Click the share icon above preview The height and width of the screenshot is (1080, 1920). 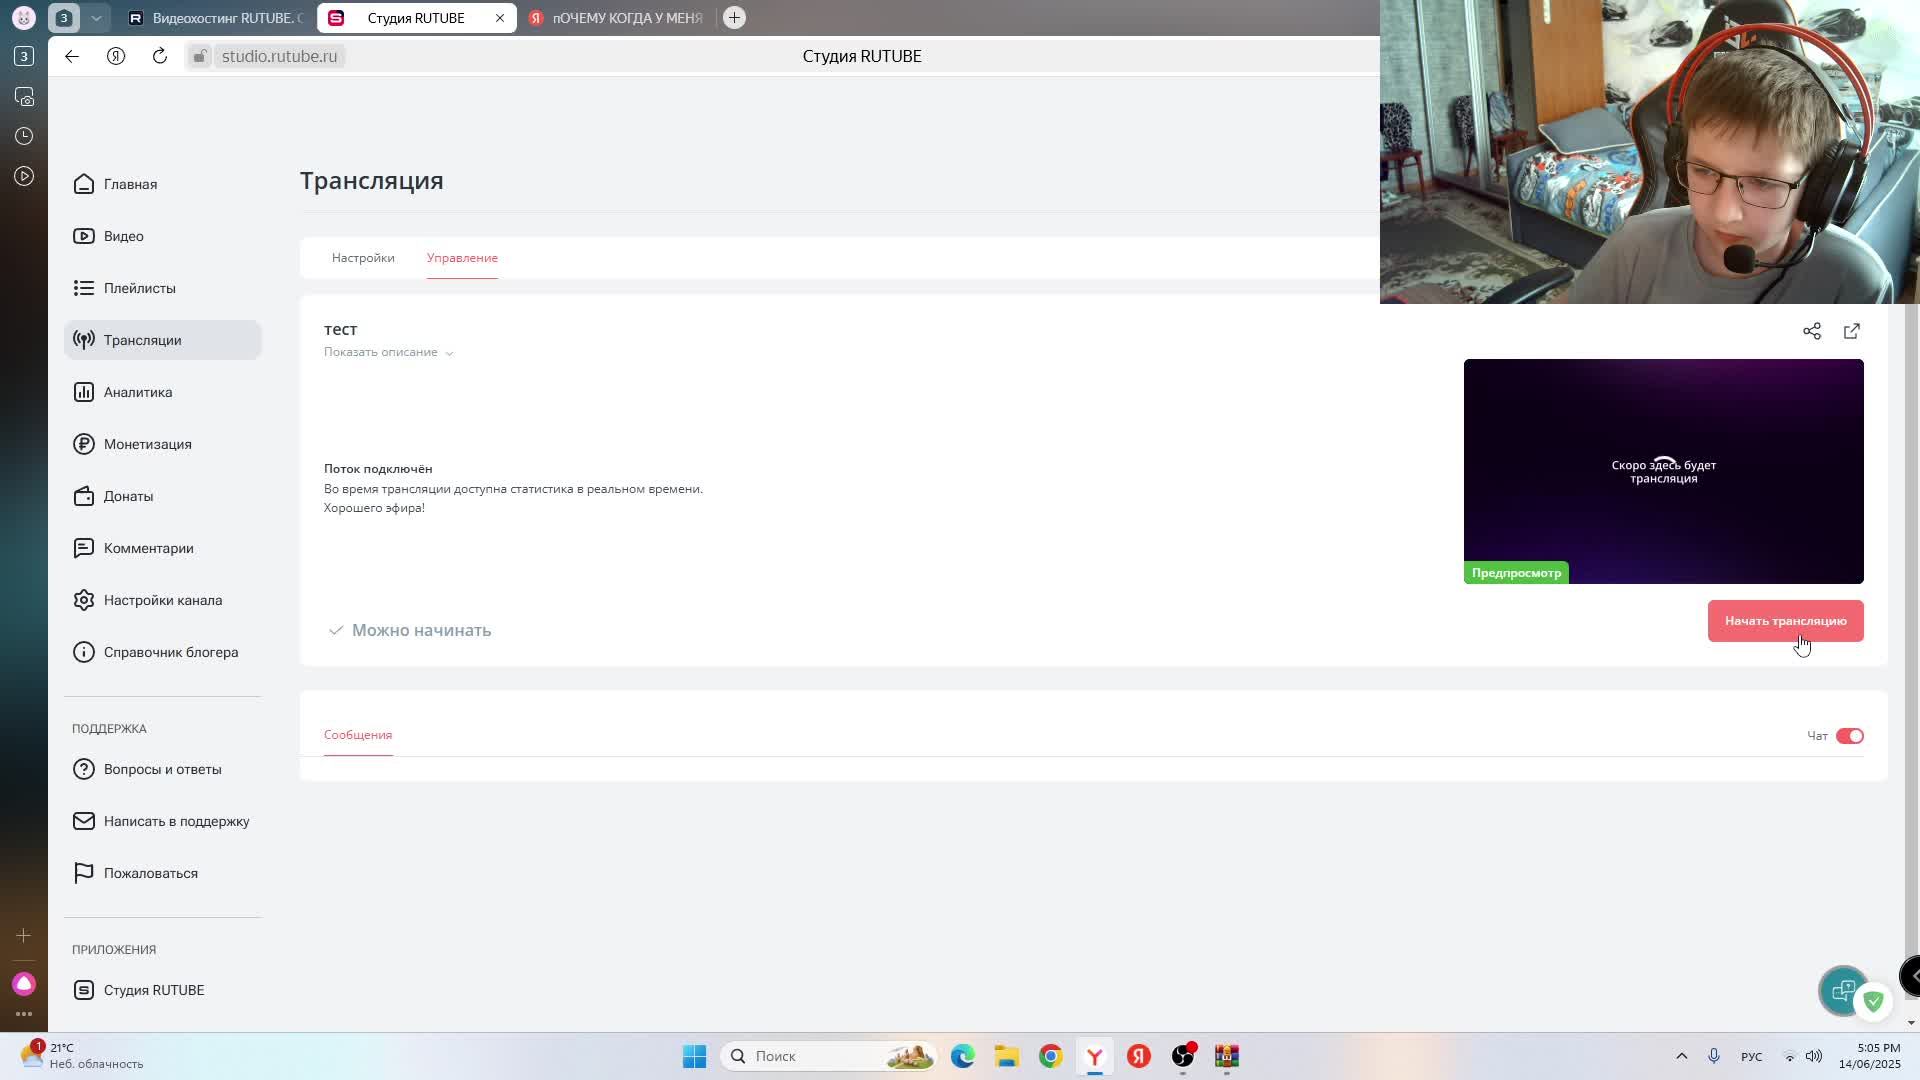tap(1812, 331)
